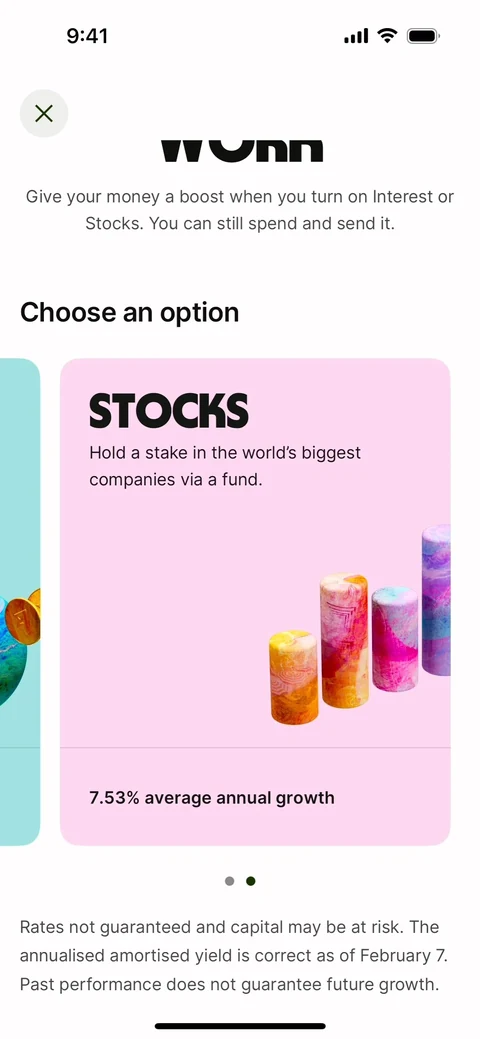Tap the gold coin on the teal card
This screenshot has width=480, height=1039.
(x=23, y=618)
